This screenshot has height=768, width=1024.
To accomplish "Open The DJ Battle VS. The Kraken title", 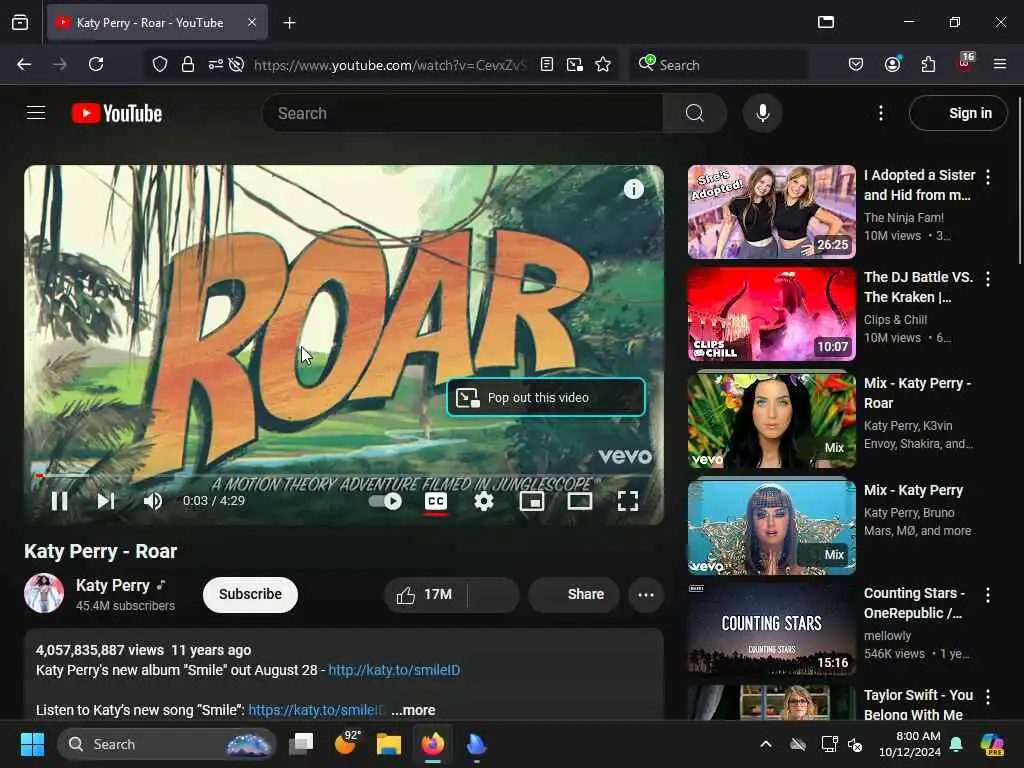I will coord(918,287).
